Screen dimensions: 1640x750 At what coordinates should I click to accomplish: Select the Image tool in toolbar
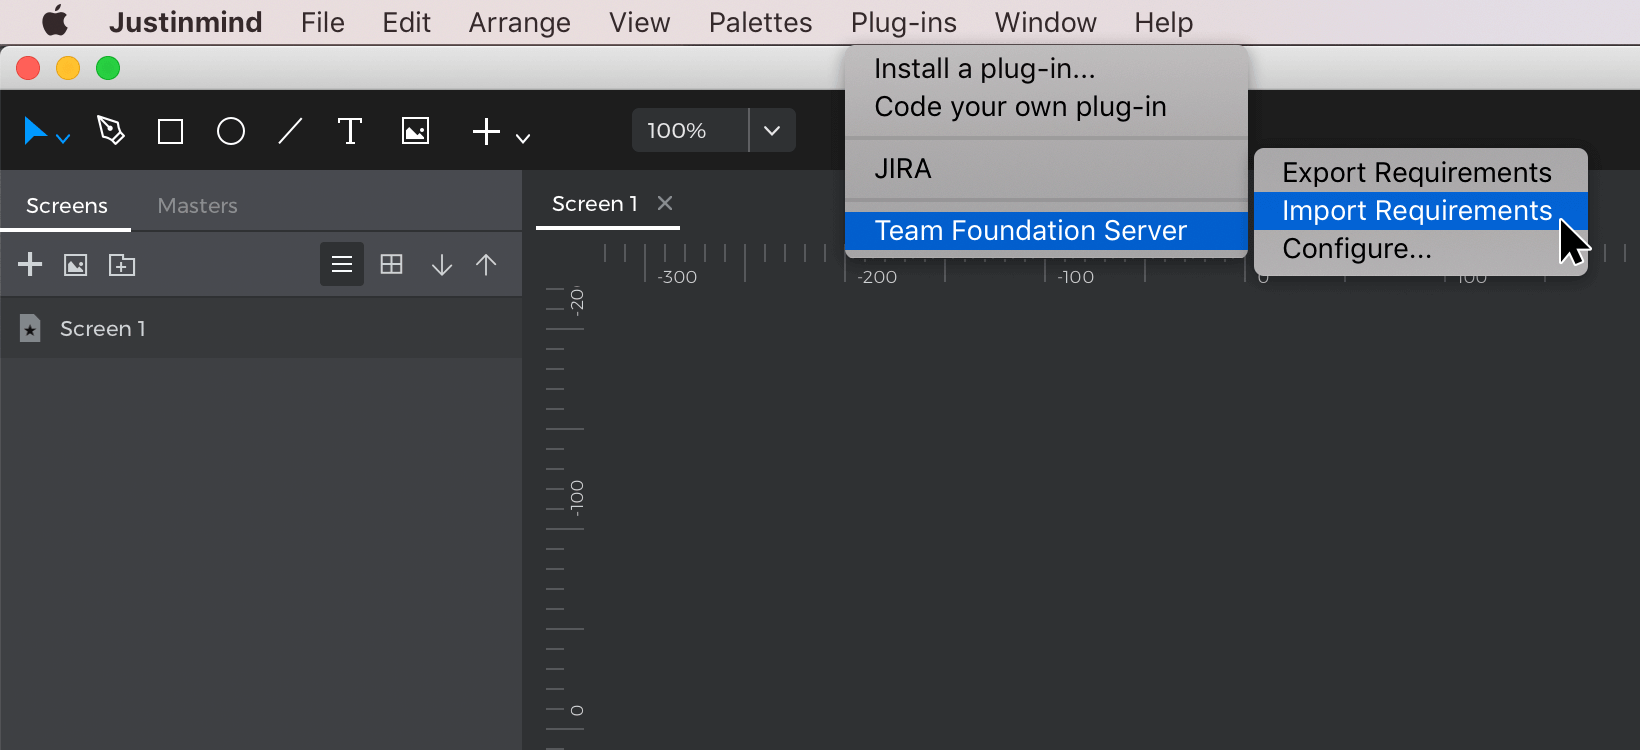[x=415, y=131]
